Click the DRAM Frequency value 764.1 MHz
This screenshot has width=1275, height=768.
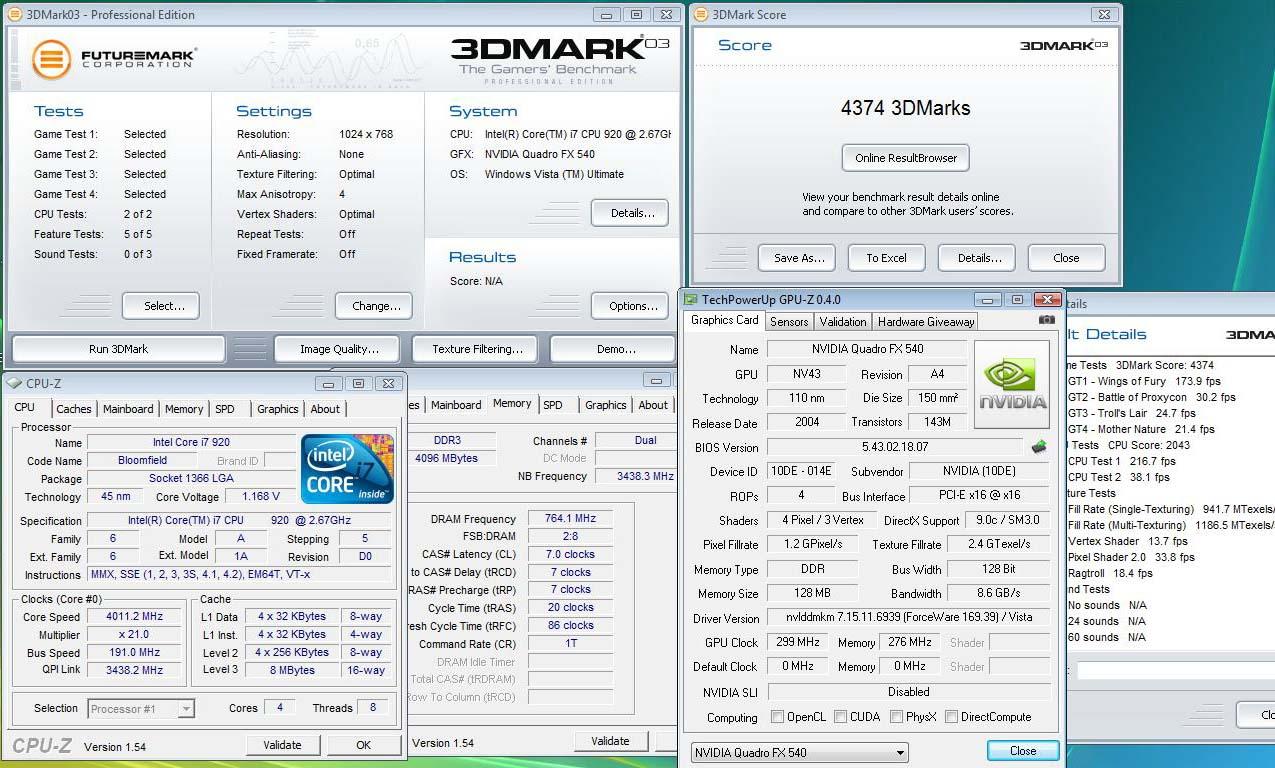pyautogui.click(x=570, y=519)
